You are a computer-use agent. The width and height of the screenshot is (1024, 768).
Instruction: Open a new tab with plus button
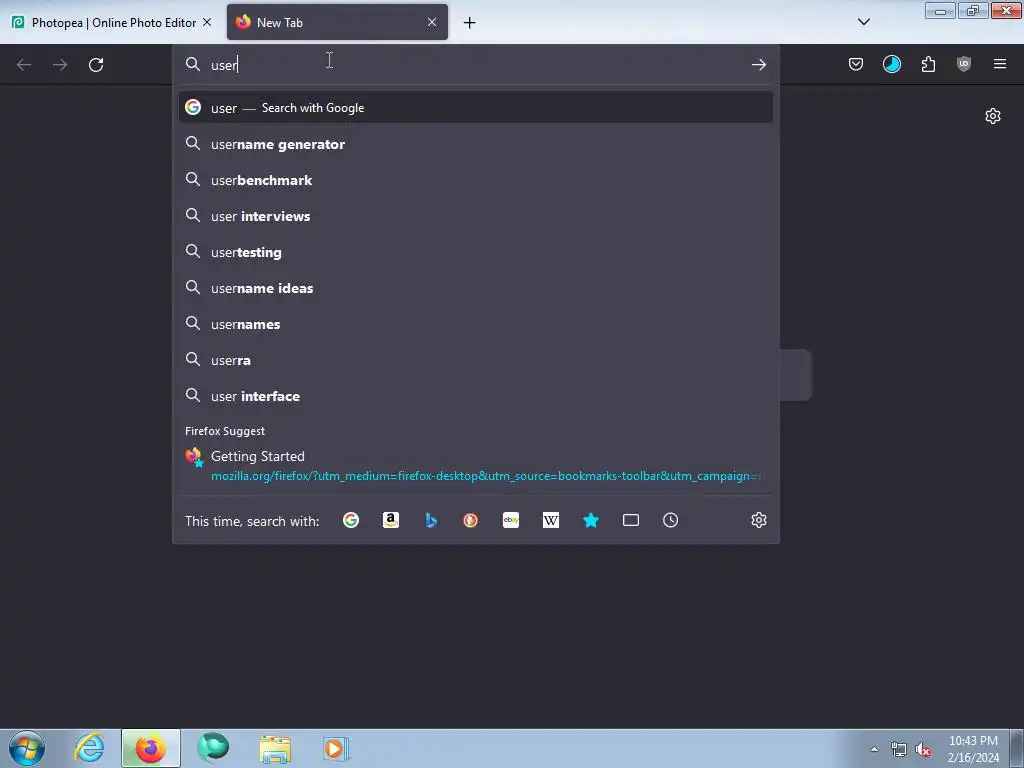tap(470, 23)
